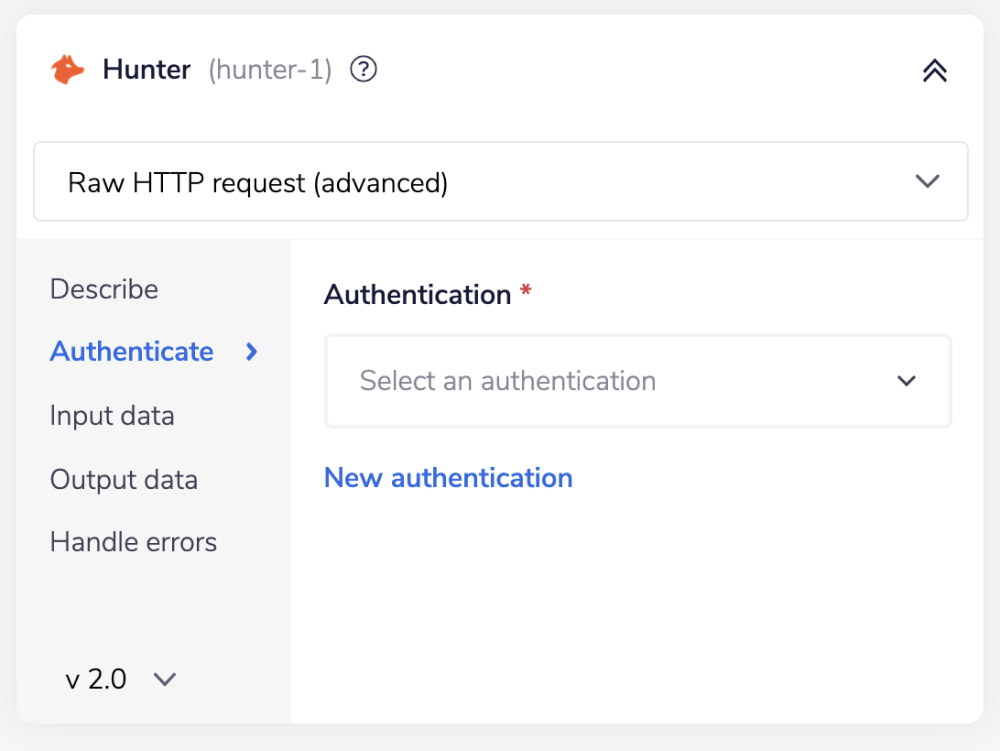Open the Input data section
Viewport: 1000px width, 751px height.
(x=112, y=415)
